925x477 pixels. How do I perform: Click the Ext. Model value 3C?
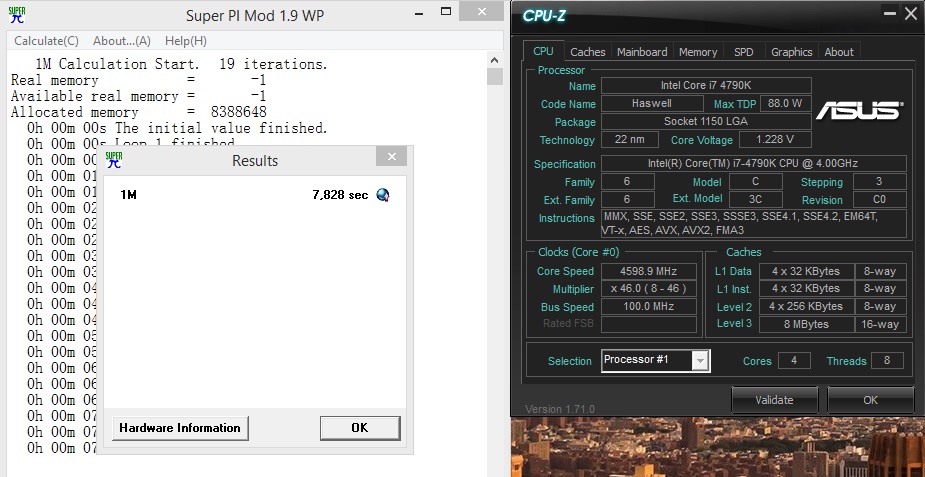coord(756,199)
